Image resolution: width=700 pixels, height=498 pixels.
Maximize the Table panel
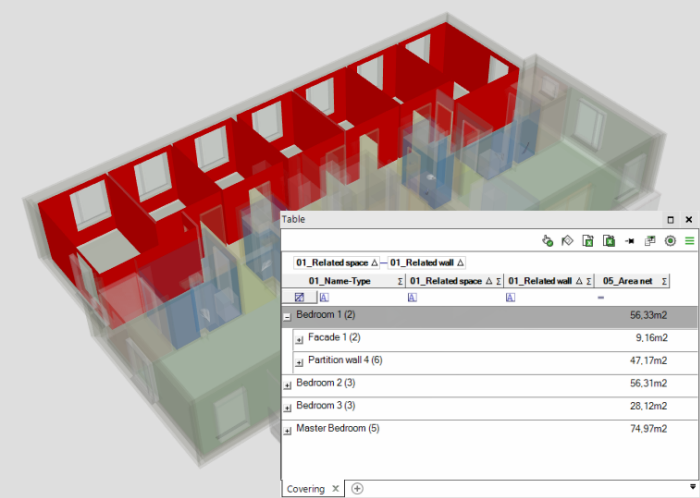click(670, 220)
